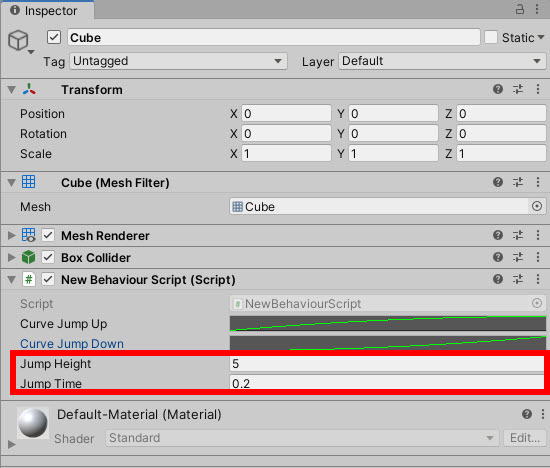Toggle the Box Collider enabled checkbox
Screen dimensions: 550x468
click(48, 257)
